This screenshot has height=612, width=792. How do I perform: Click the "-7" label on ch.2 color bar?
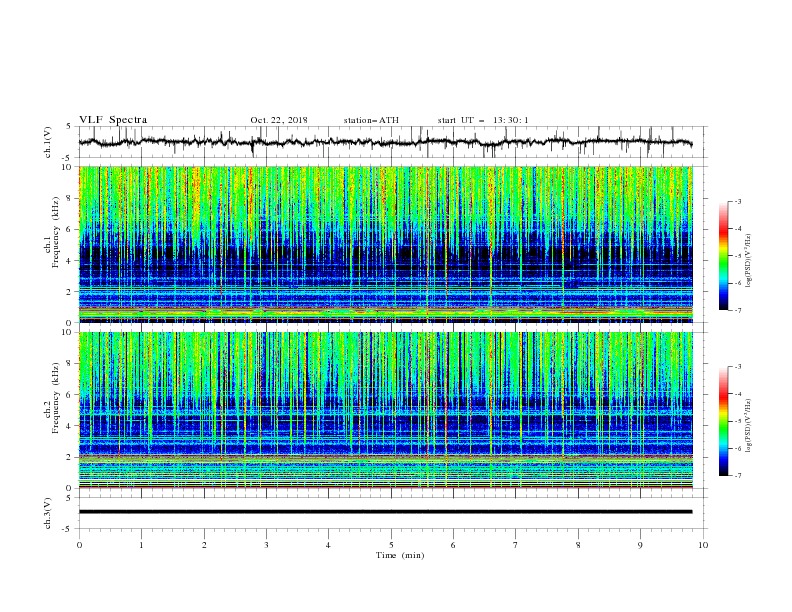[x=738, y=475]
